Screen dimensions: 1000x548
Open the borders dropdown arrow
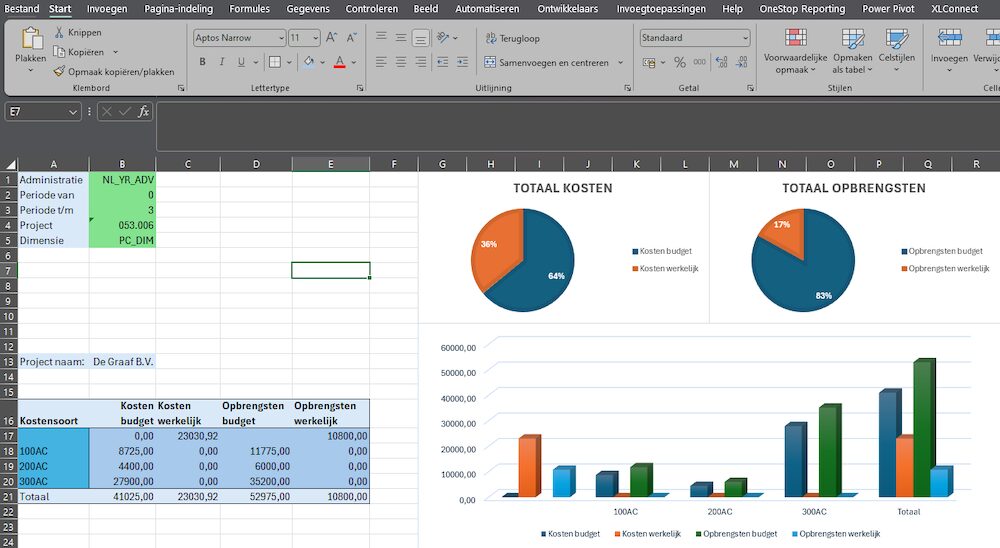point(289,63)
